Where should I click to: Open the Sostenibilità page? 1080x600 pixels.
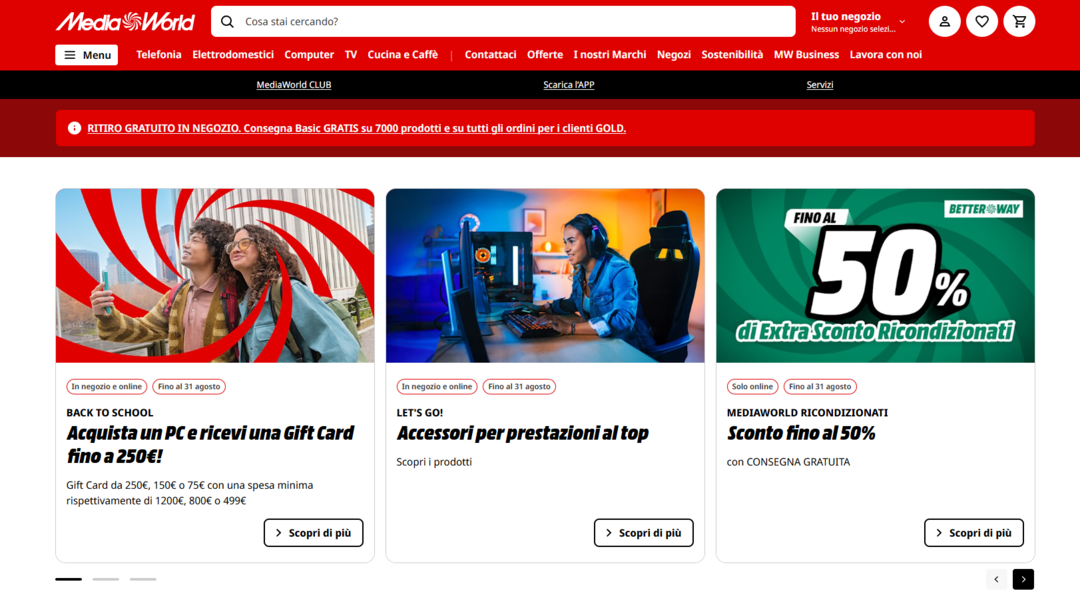[732, 54]
